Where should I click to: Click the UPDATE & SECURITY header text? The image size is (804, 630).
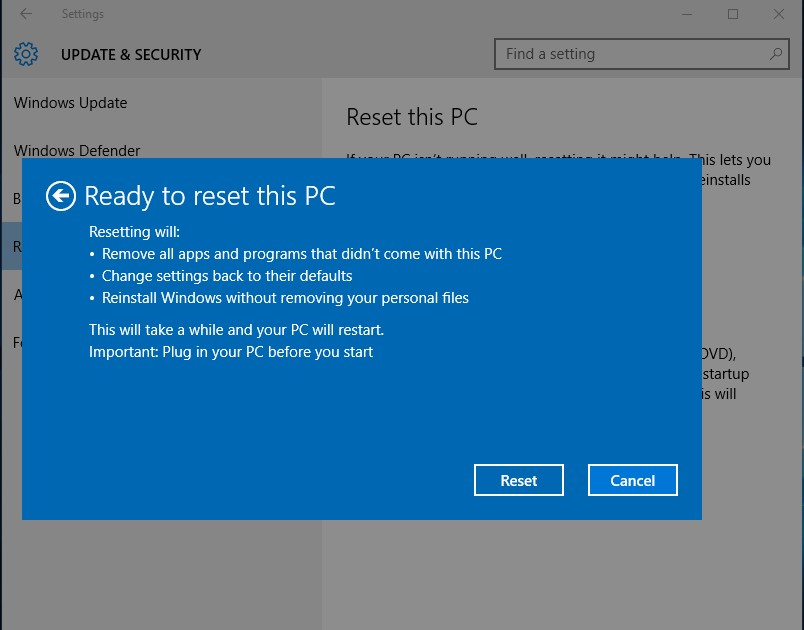[131, 55]
